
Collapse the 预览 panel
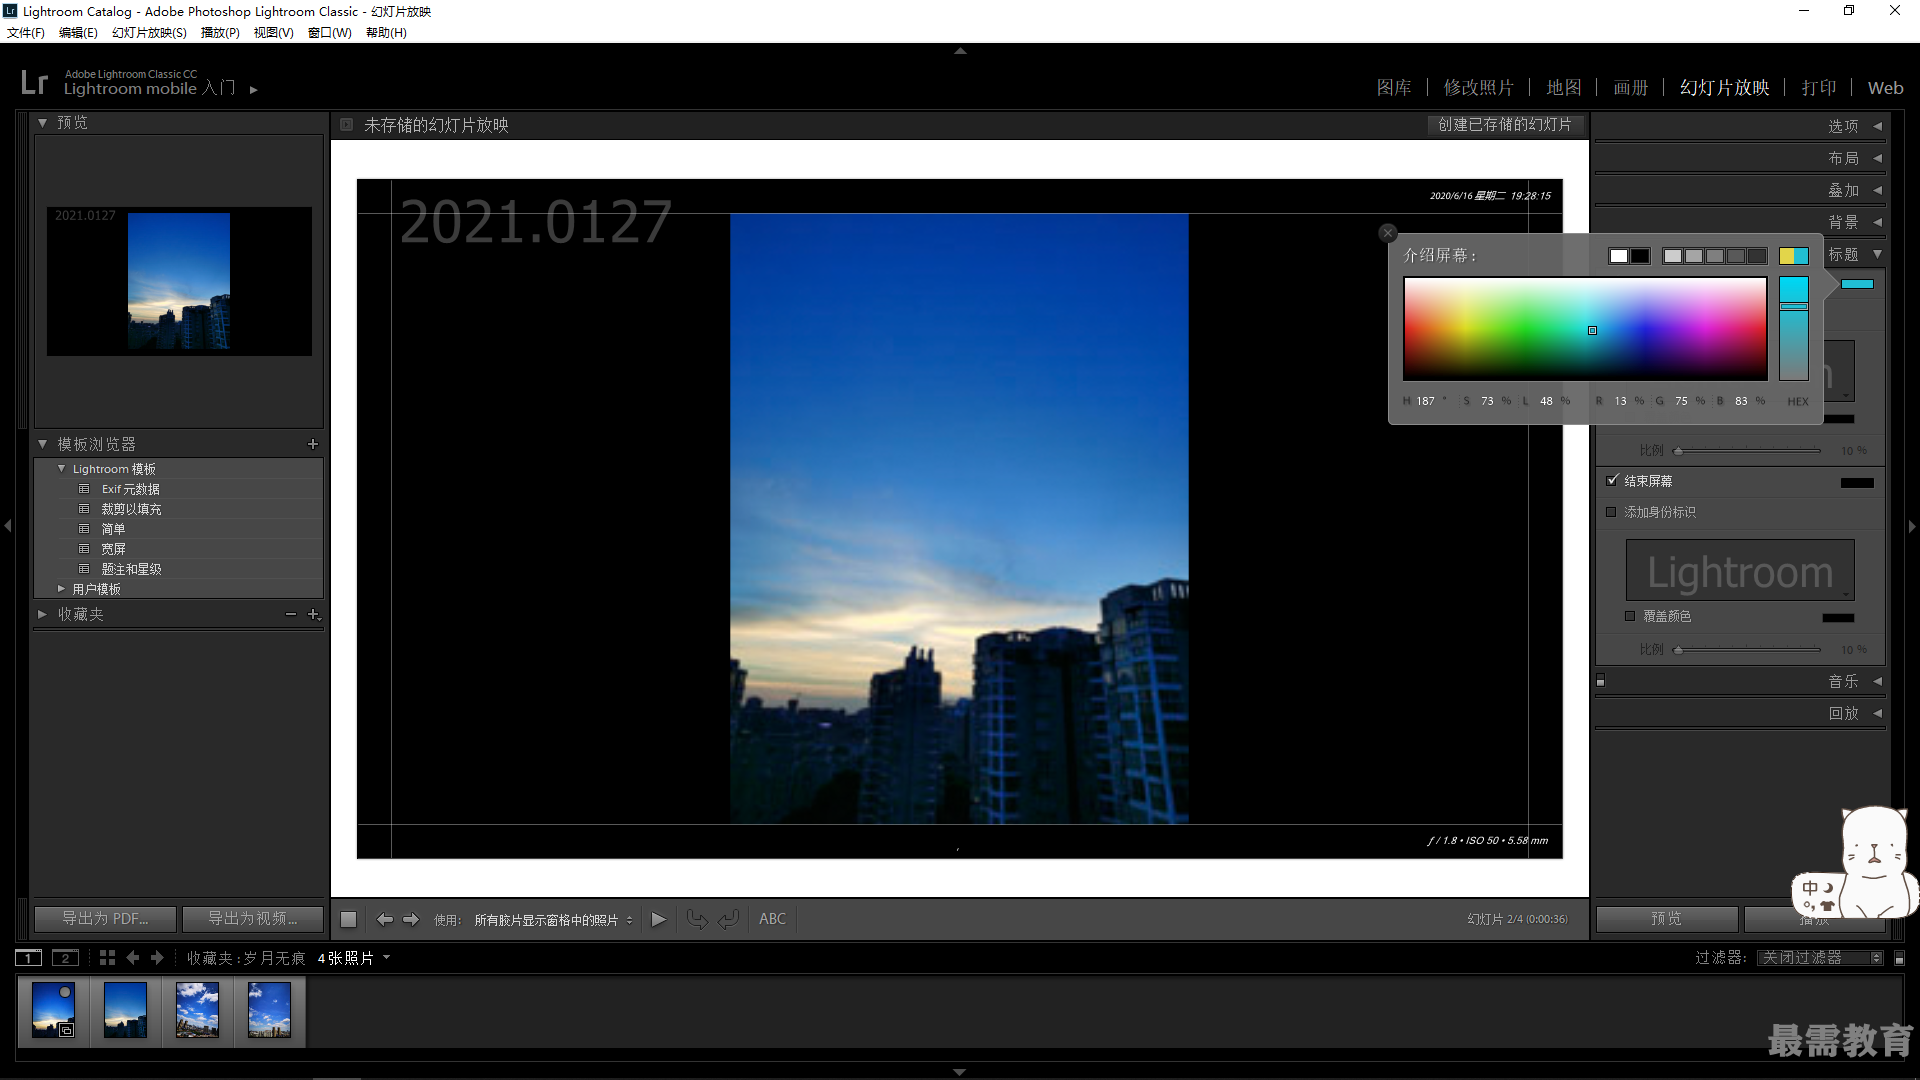(x=43, y=123)
